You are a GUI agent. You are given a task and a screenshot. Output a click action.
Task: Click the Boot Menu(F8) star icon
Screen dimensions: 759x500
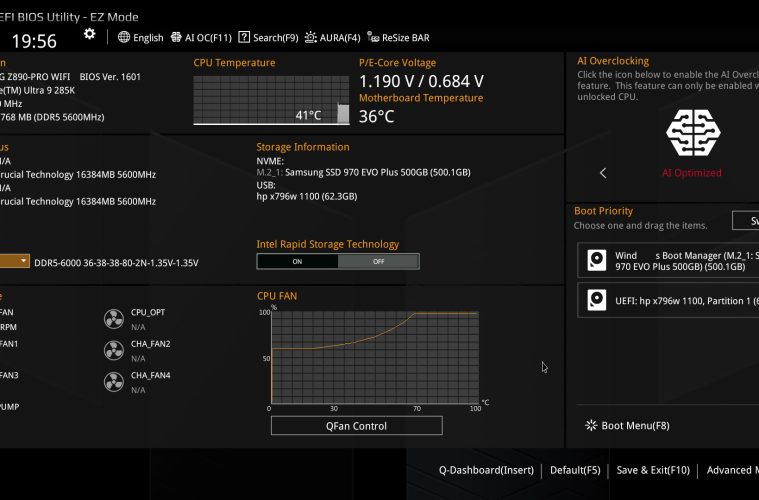point(591,425)
